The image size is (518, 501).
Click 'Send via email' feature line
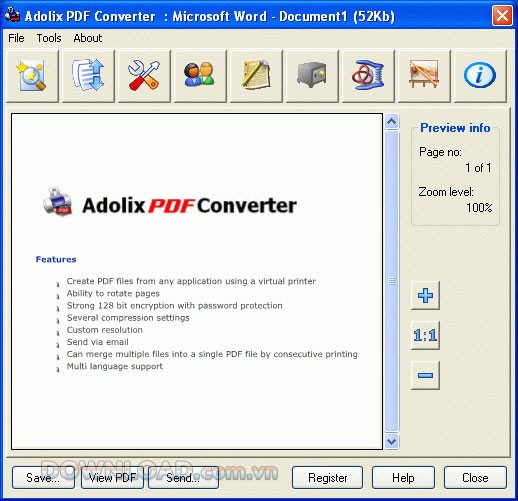click(x=97, y=342)
